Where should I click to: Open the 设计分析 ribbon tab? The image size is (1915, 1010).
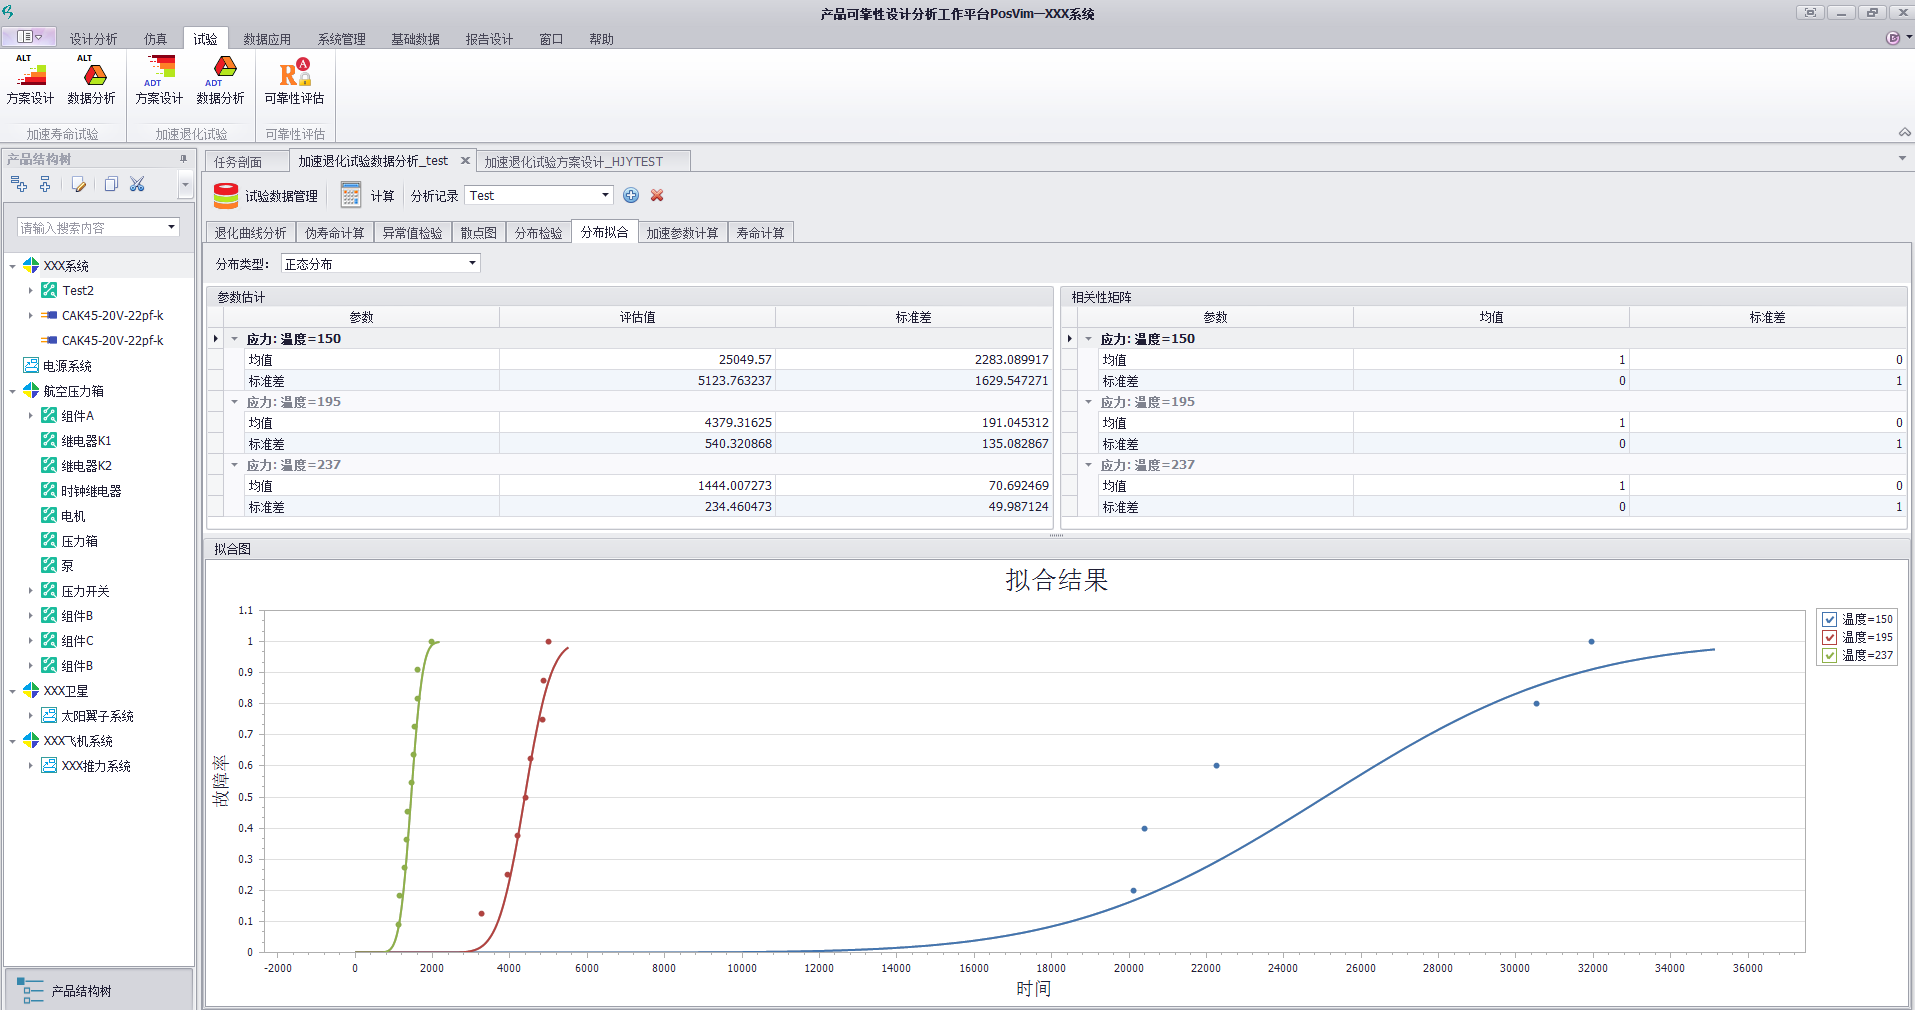point(93,39)
